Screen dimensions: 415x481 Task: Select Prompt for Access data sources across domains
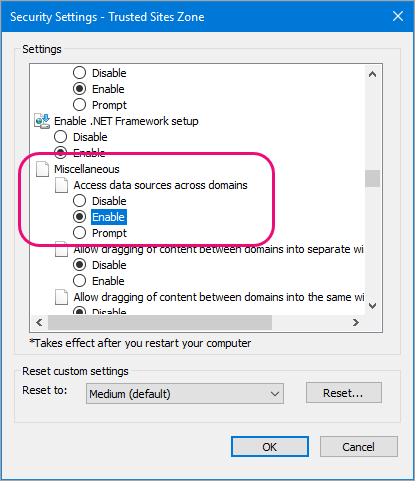point(79,233)
